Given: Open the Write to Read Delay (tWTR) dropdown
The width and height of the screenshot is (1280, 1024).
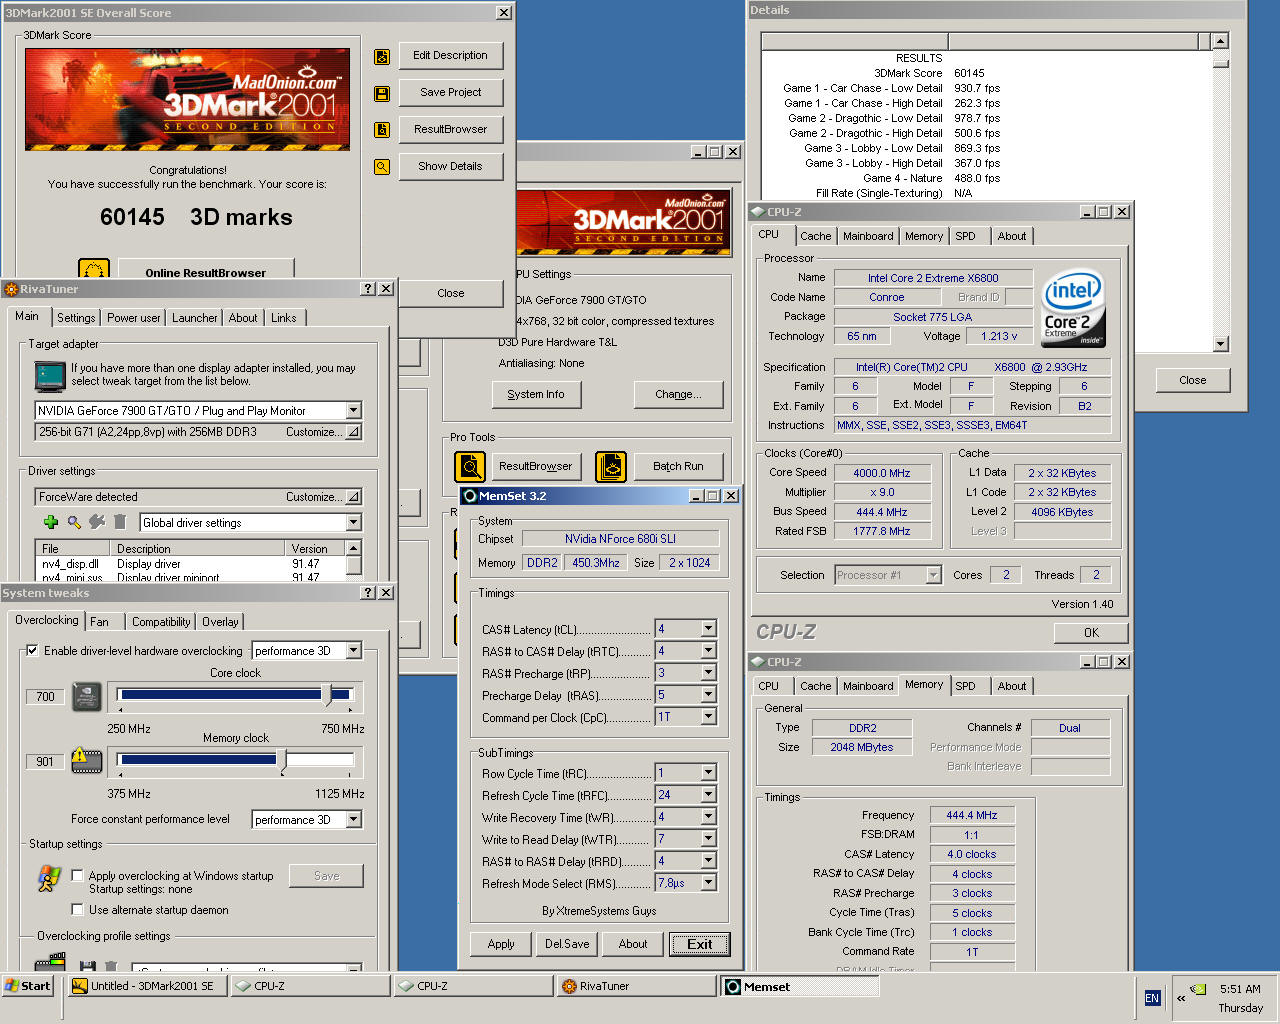Looking at the screenshot, I should click(708, 839).
